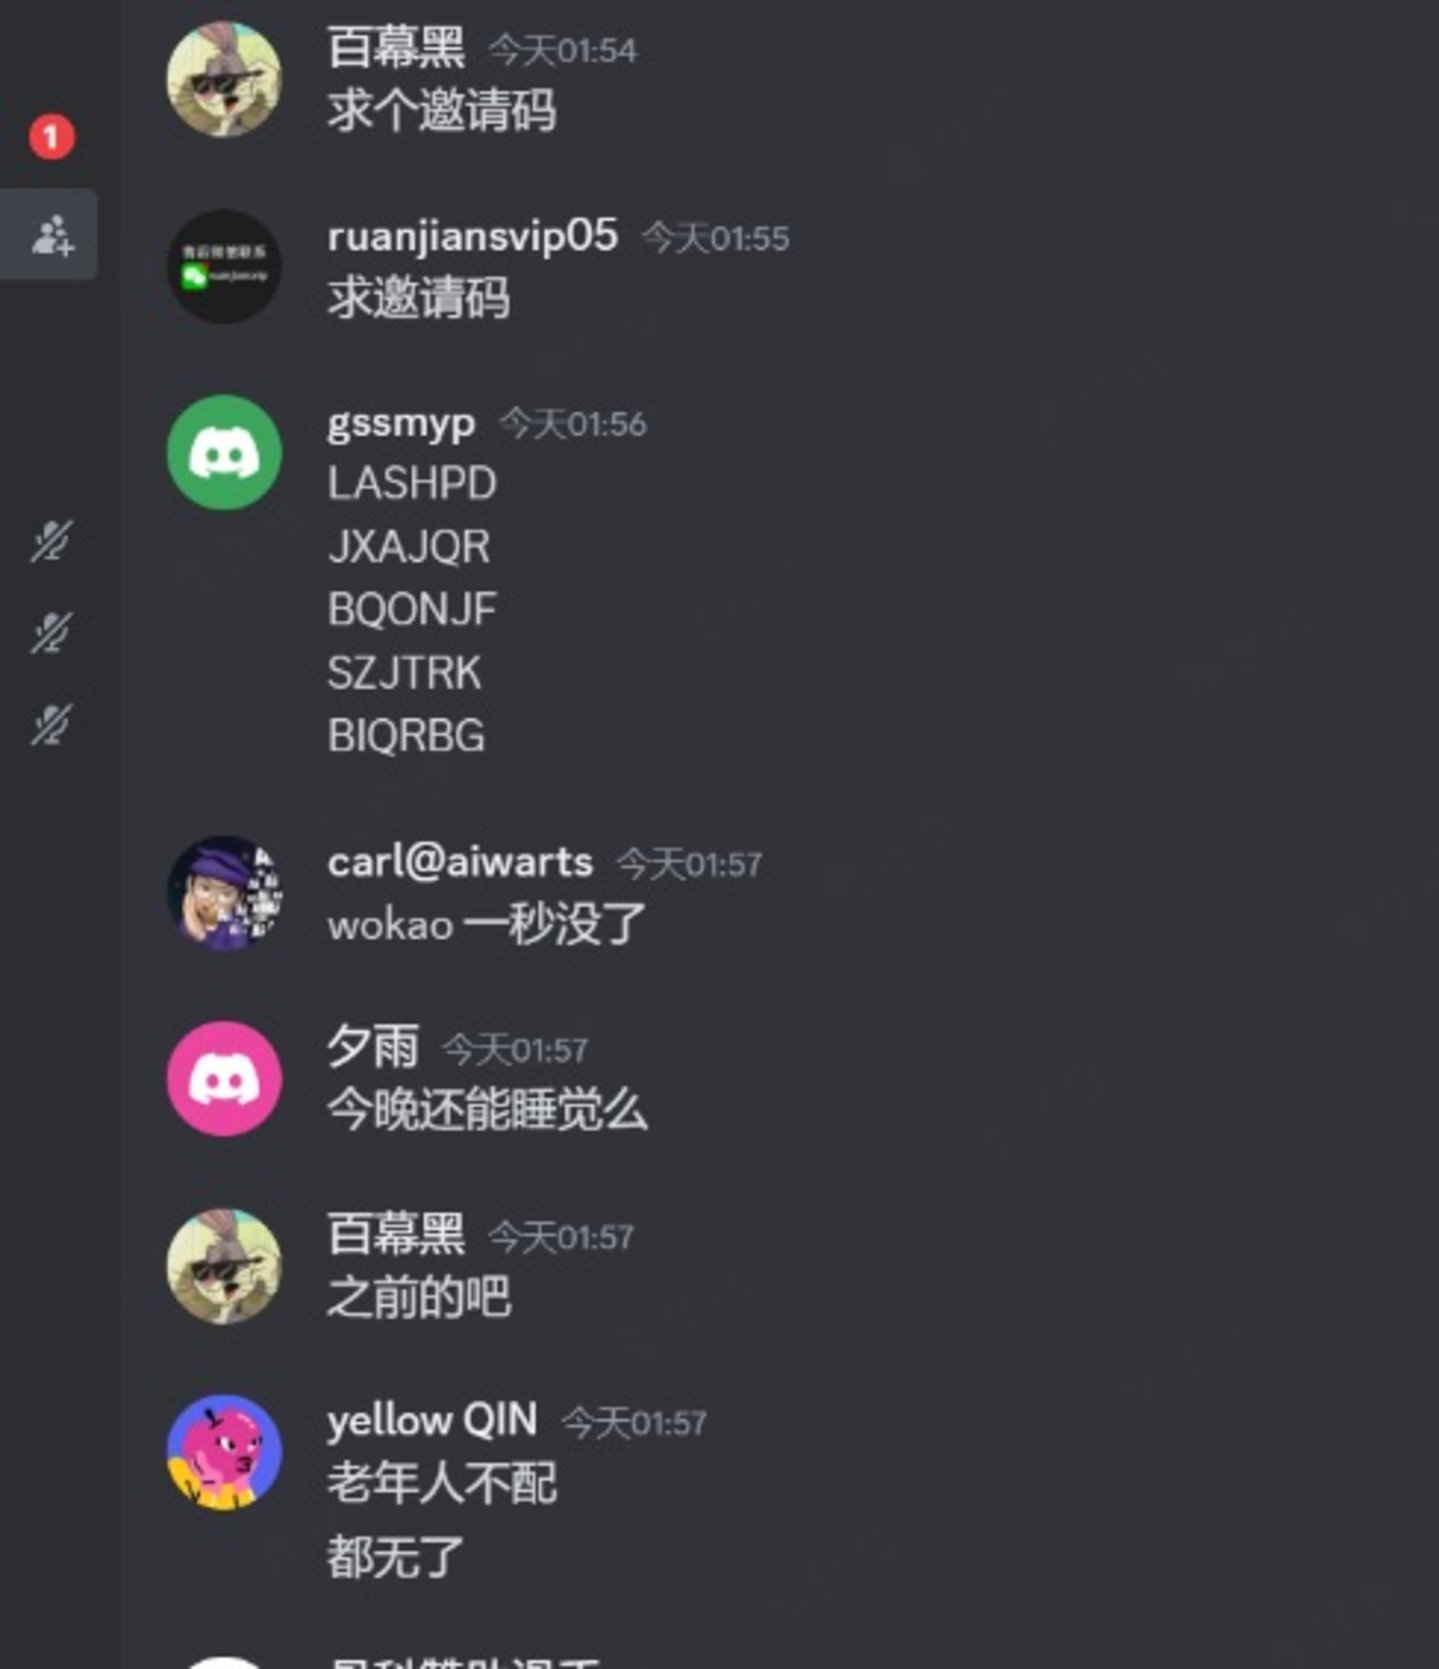Open the add friends icon in sidebar
1439x1669 pixels.
(51, 235)
